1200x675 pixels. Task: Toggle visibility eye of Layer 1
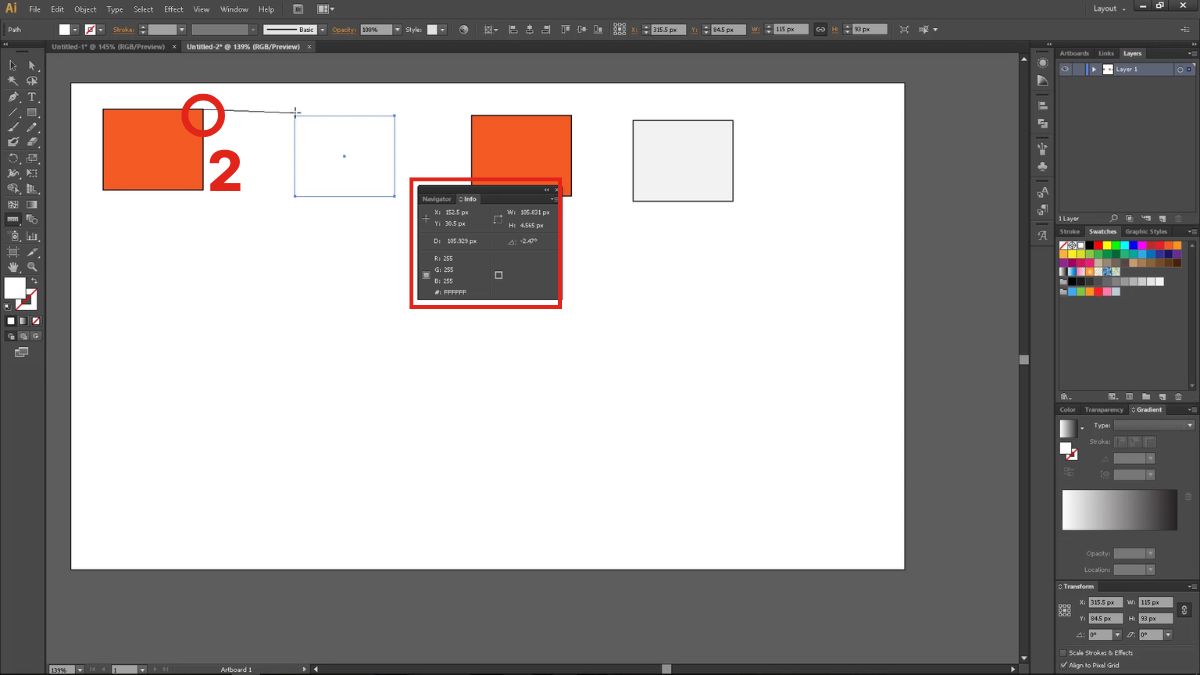(1065, 69)
